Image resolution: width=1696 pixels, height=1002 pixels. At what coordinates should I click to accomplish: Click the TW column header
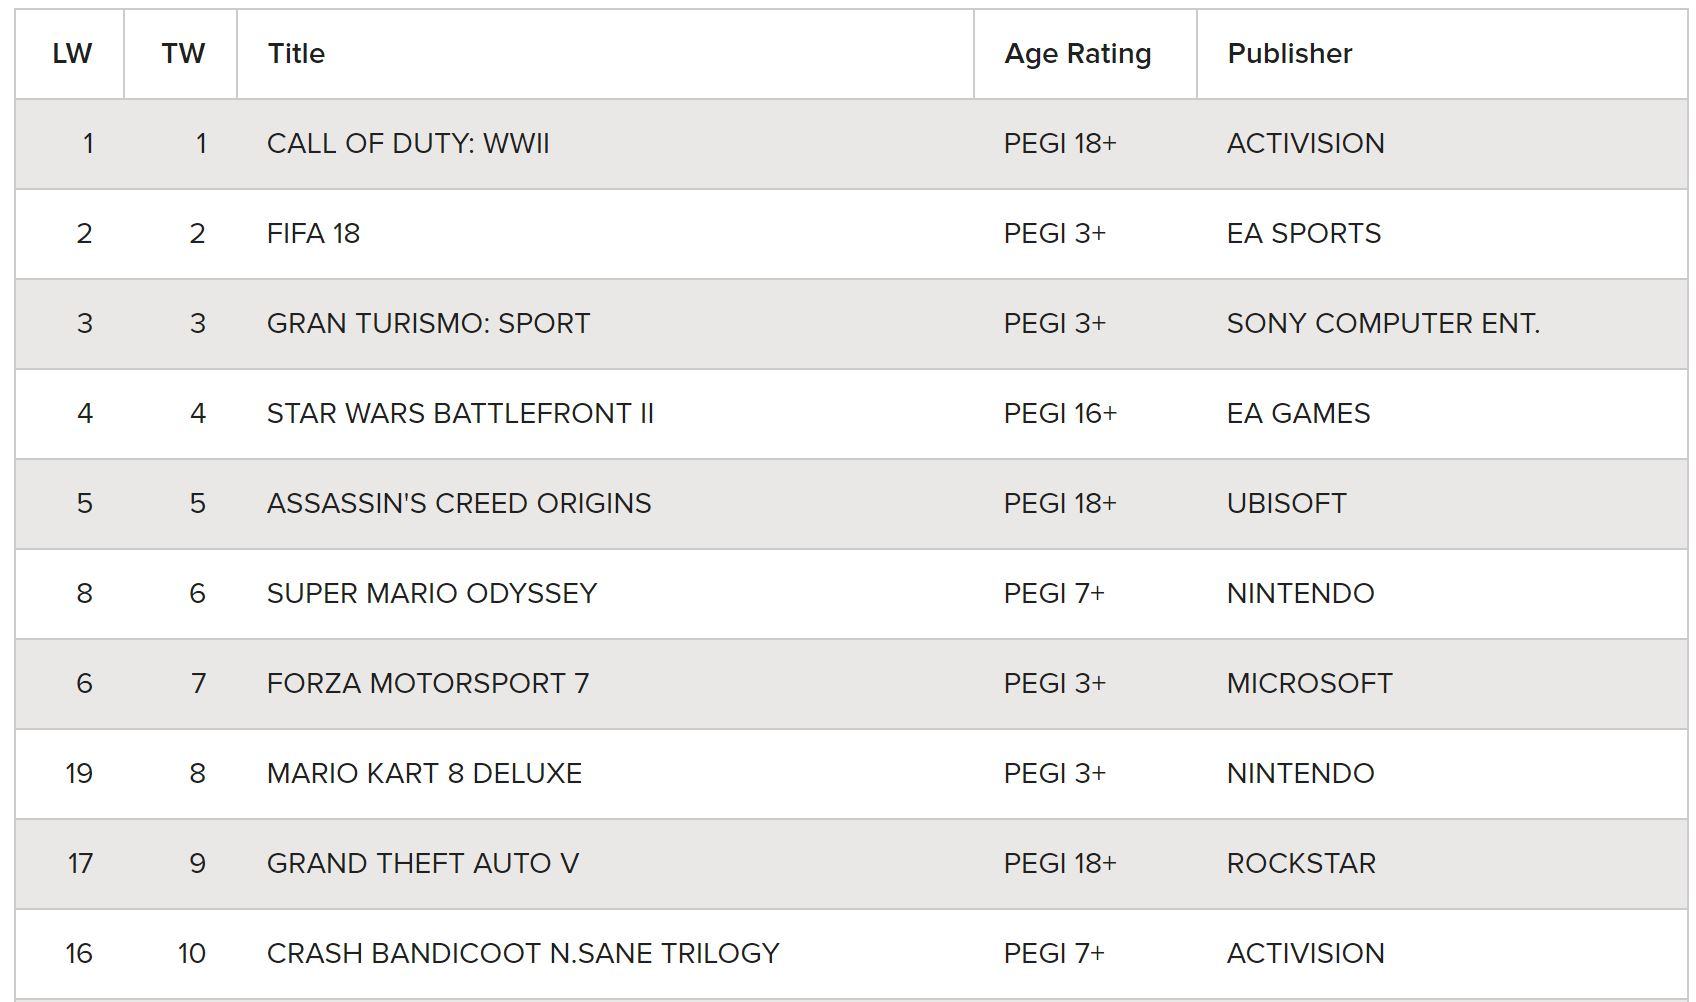[x=183, y=54]
